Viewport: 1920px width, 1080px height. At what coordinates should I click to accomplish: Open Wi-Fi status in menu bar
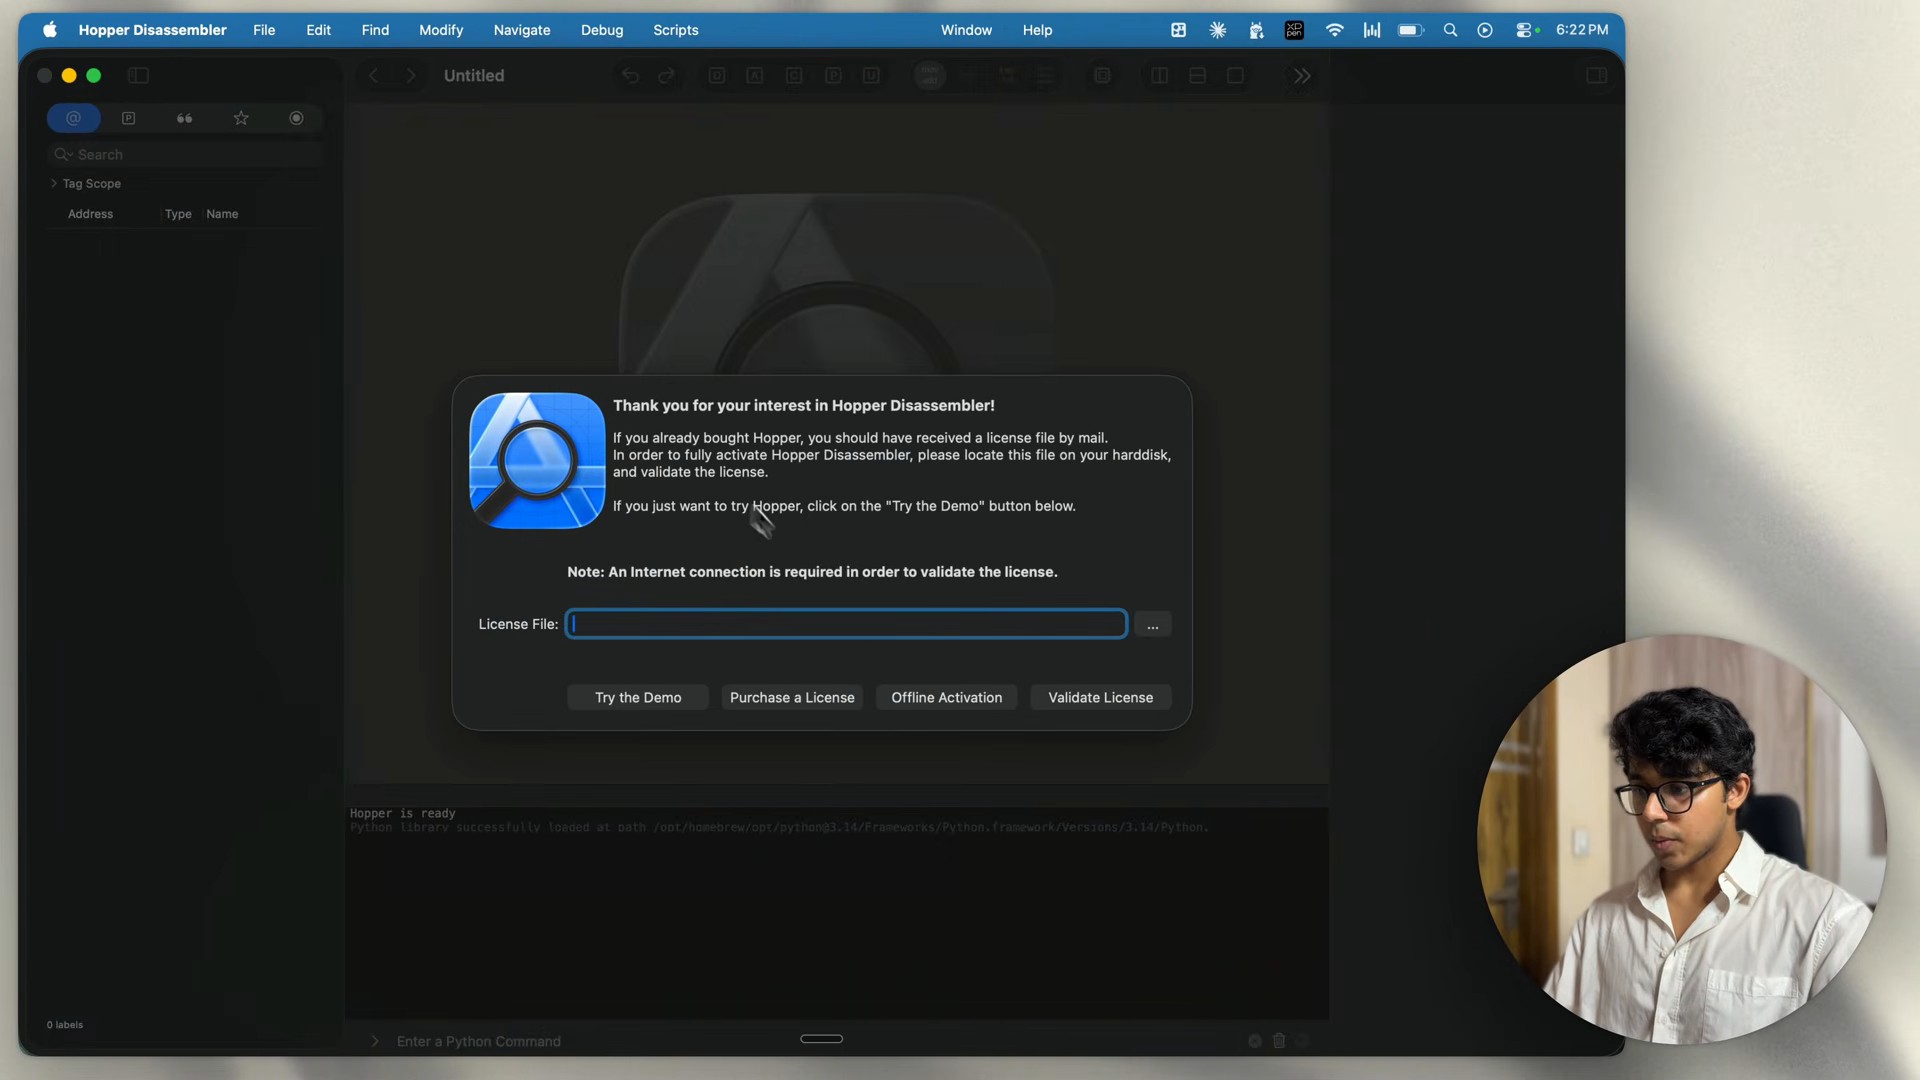point(1334,30)
